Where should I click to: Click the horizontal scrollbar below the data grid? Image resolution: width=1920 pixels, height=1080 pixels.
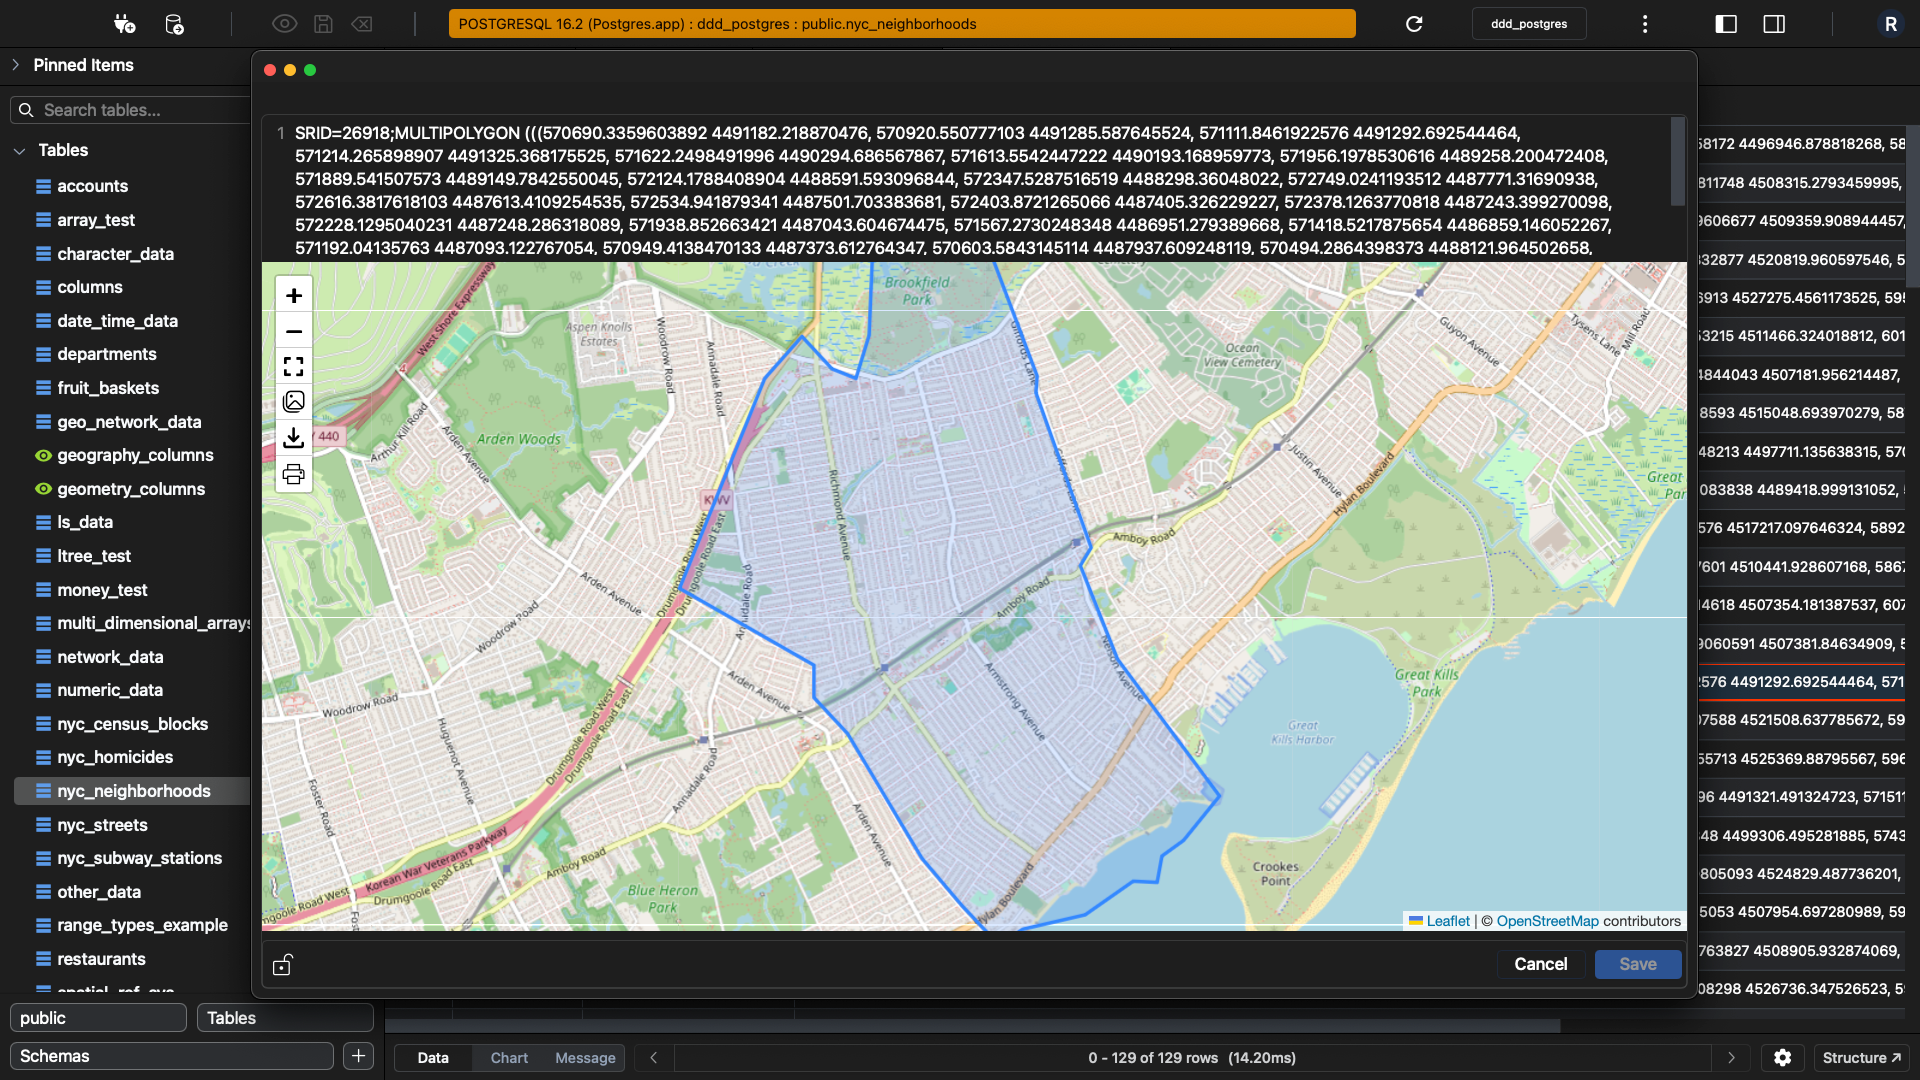(972, 1026)
